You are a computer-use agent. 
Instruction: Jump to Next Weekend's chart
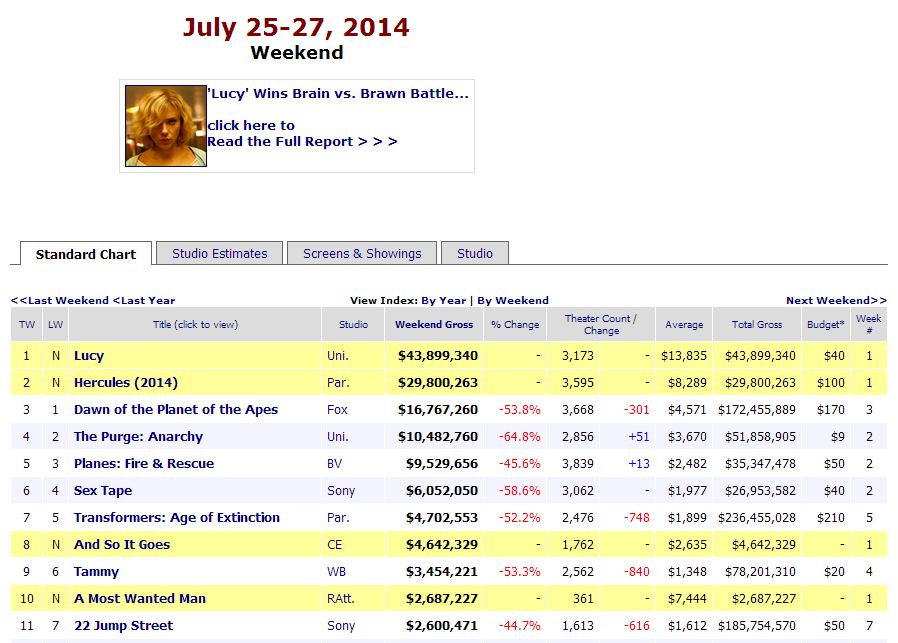tap(836, 300)
